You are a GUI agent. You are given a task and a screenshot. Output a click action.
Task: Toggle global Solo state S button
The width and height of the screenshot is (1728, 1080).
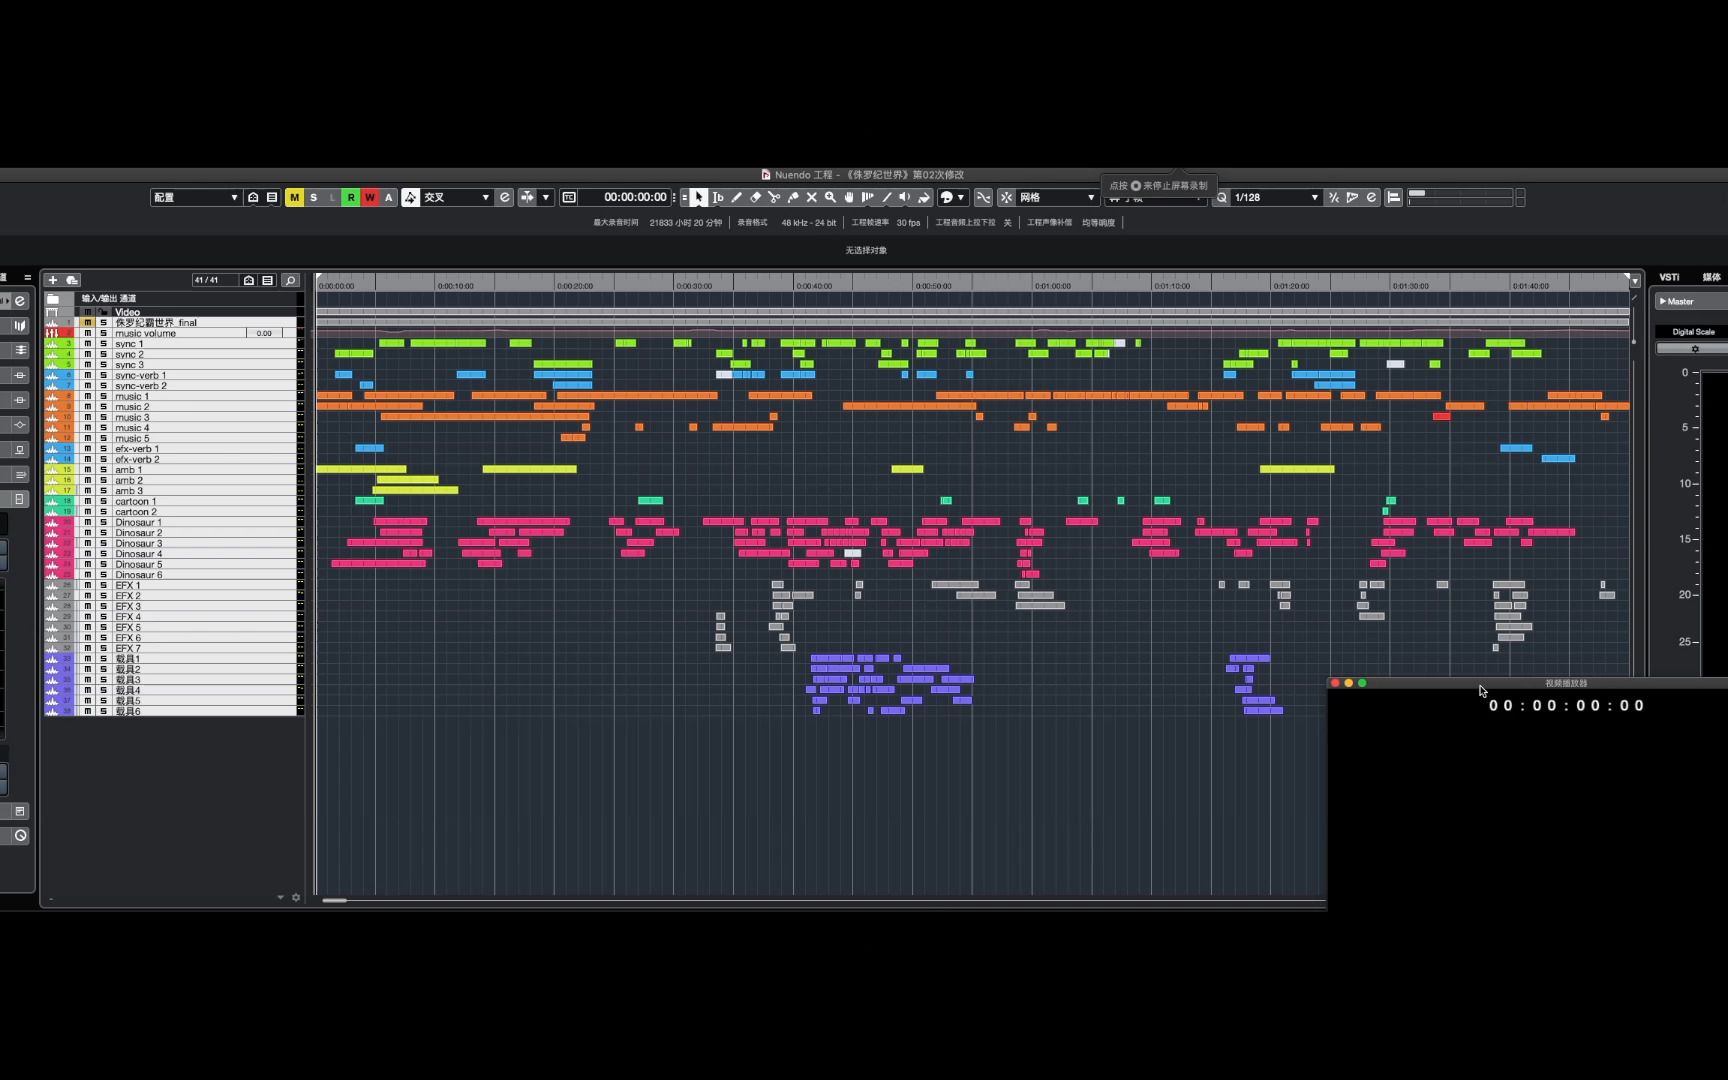coord(313,198)
